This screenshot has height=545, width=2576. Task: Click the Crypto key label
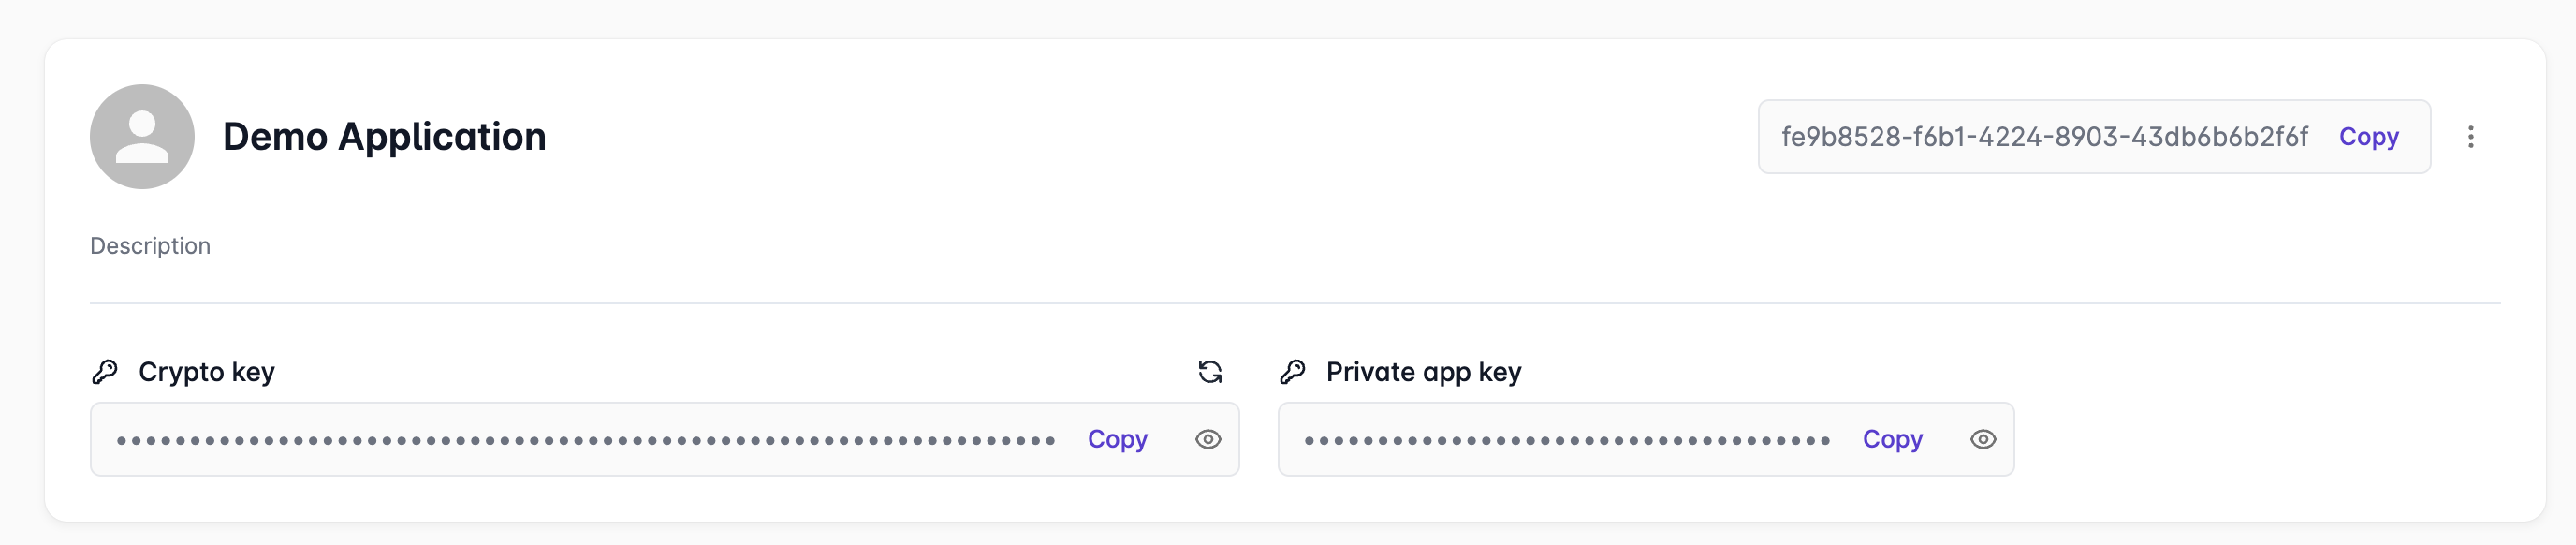pyautogui.click(x=206, y=372)
